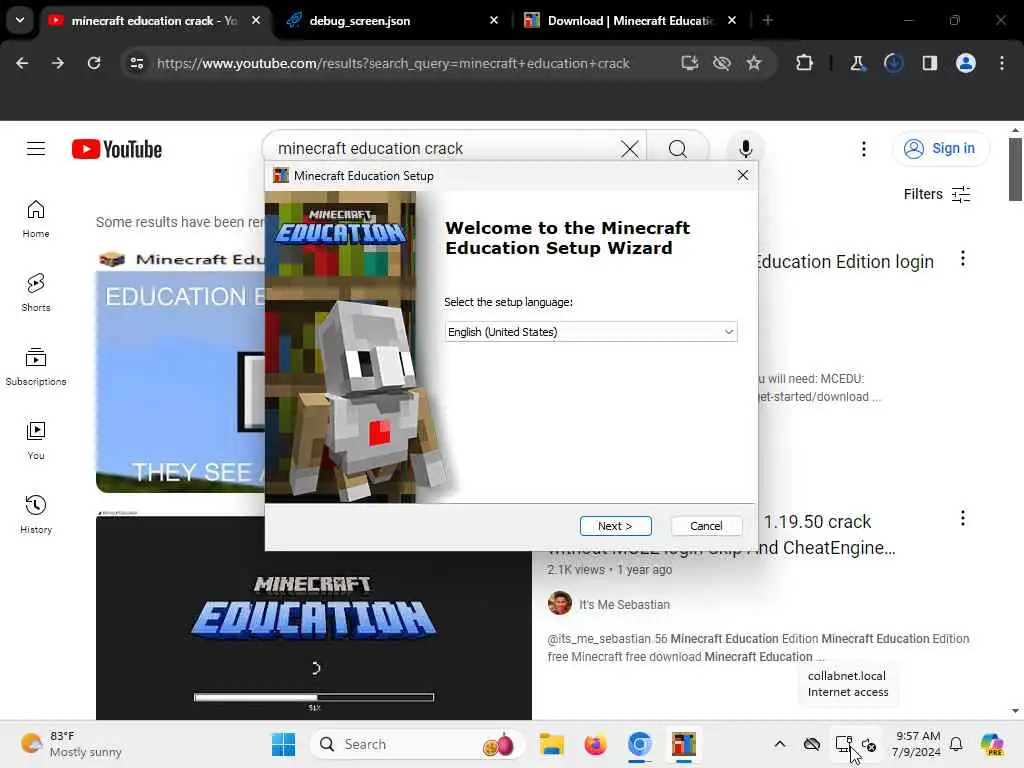Click the taskbar Search box

tap(417, 744)
